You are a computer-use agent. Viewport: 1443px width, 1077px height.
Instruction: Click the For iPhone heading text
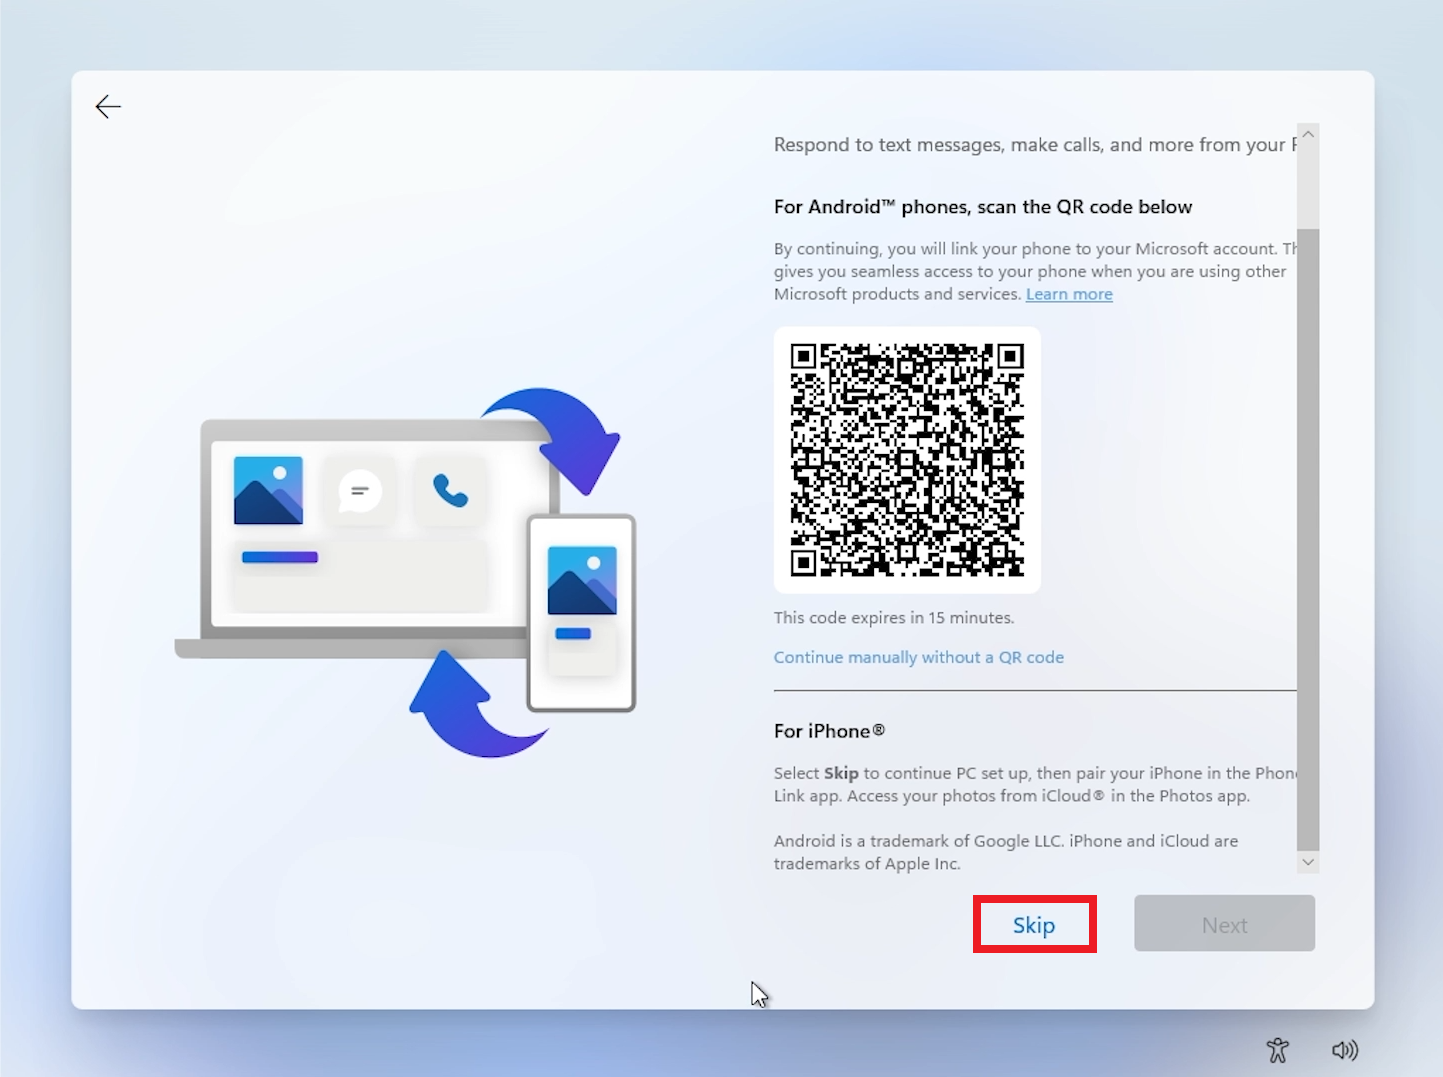pyautogui.click(x=828, y=731)
